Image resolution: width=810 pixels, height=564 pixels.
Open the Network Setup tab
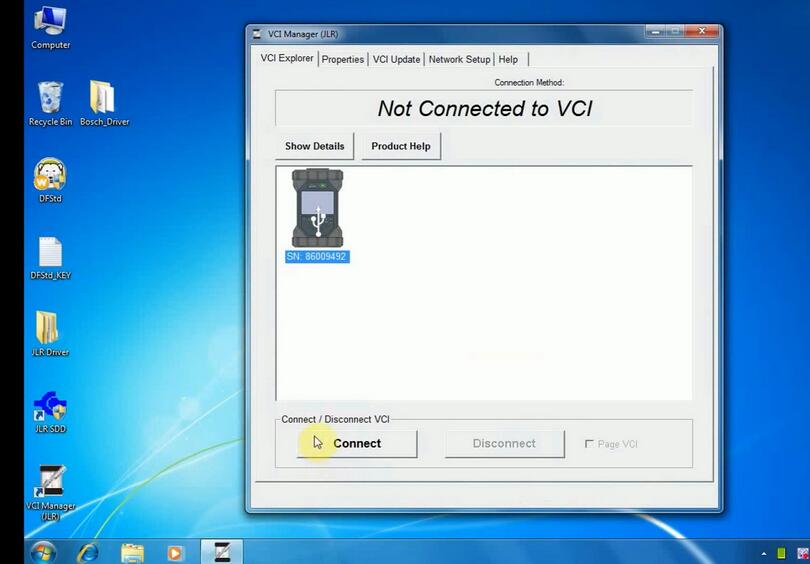pos(459,59)
